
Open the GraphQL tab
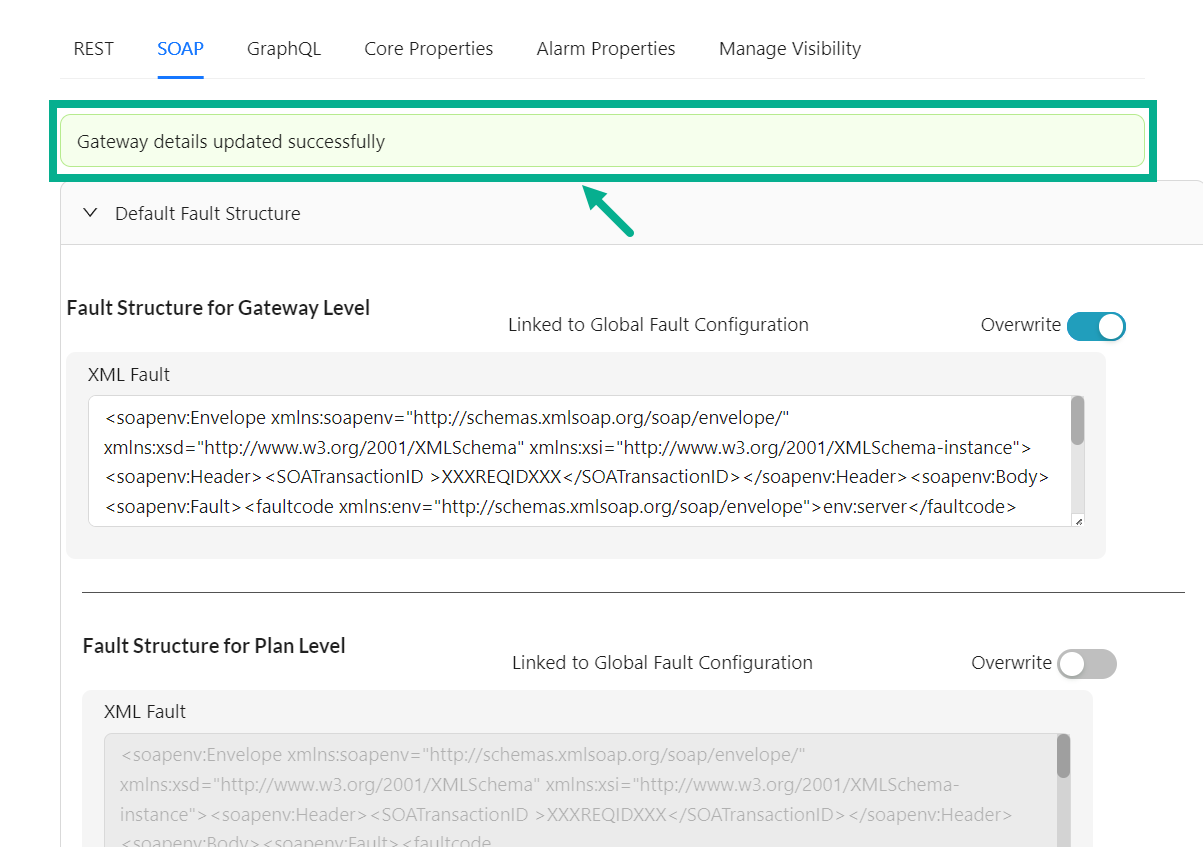(284, 49)
